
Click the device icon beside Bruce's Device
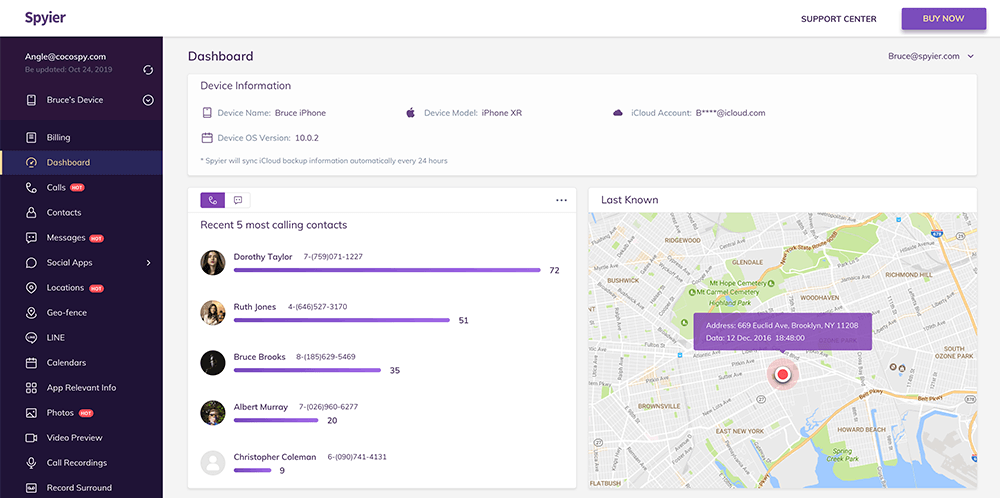click(x=31, y=100)
